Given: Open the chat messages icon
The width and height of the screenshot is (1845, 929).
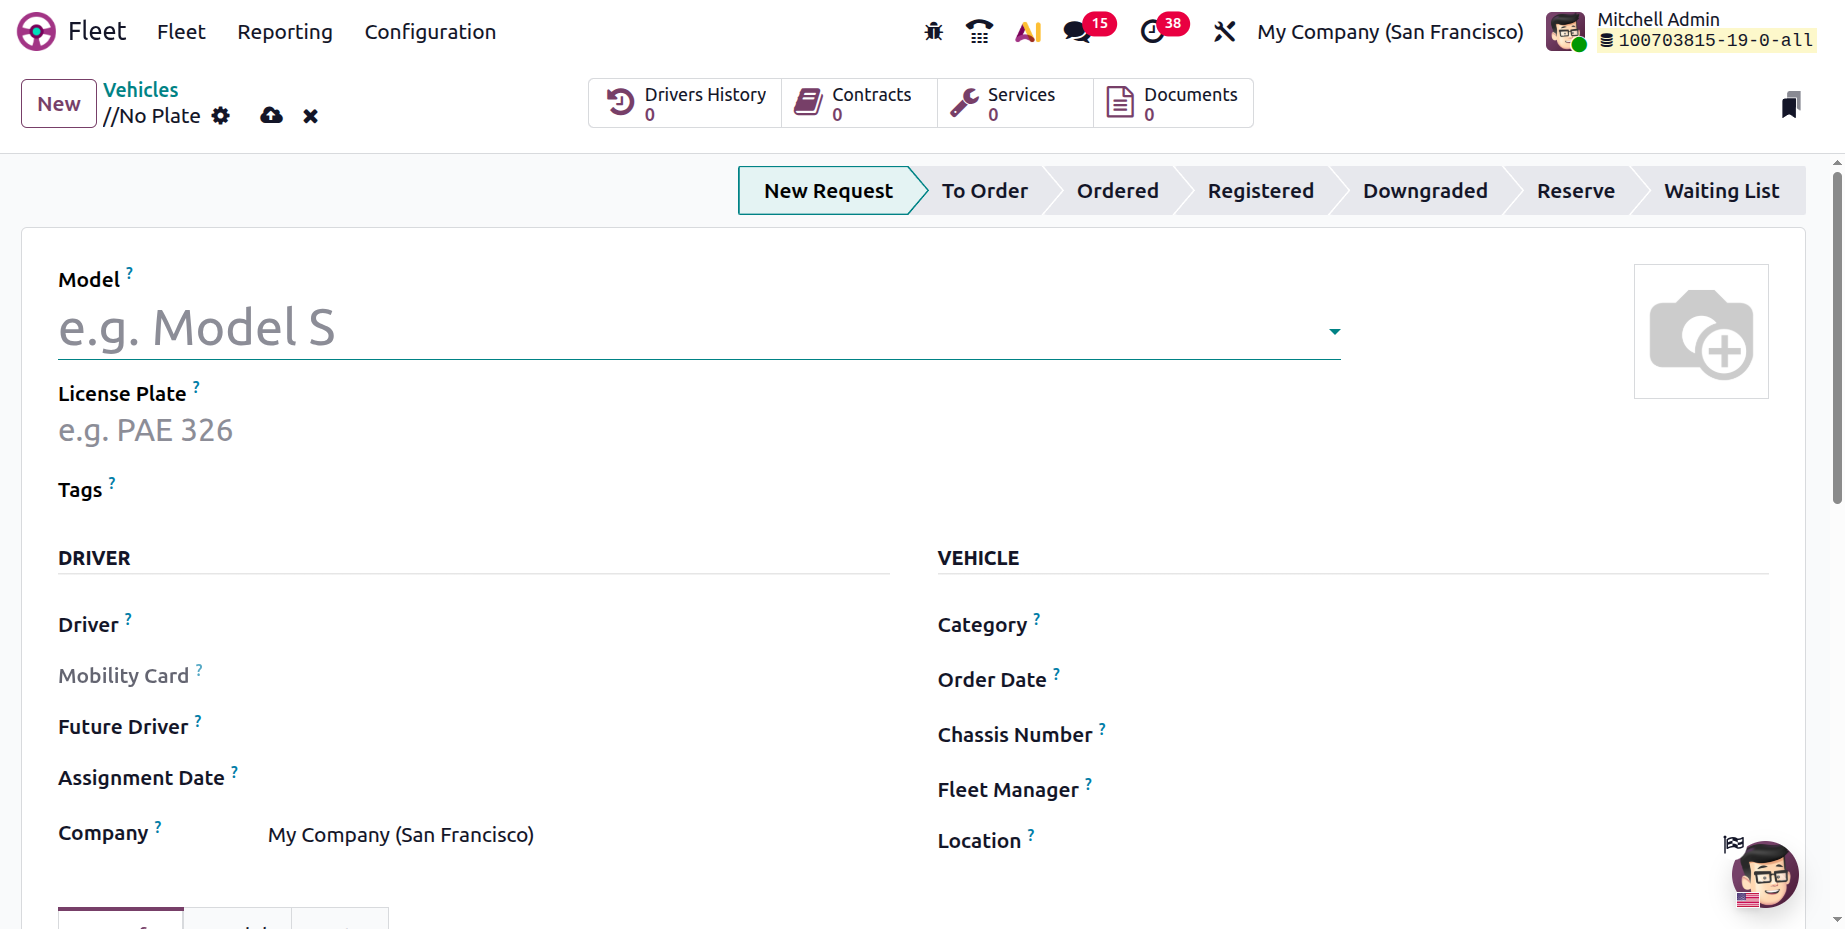Looking at the screenshot, I should 1077,32.
